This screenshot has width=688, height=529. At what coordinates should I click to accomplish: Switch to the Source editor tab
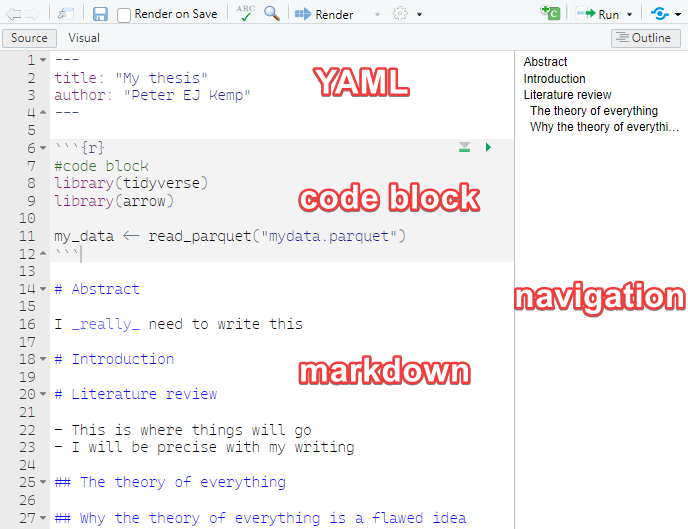(29, 38)
